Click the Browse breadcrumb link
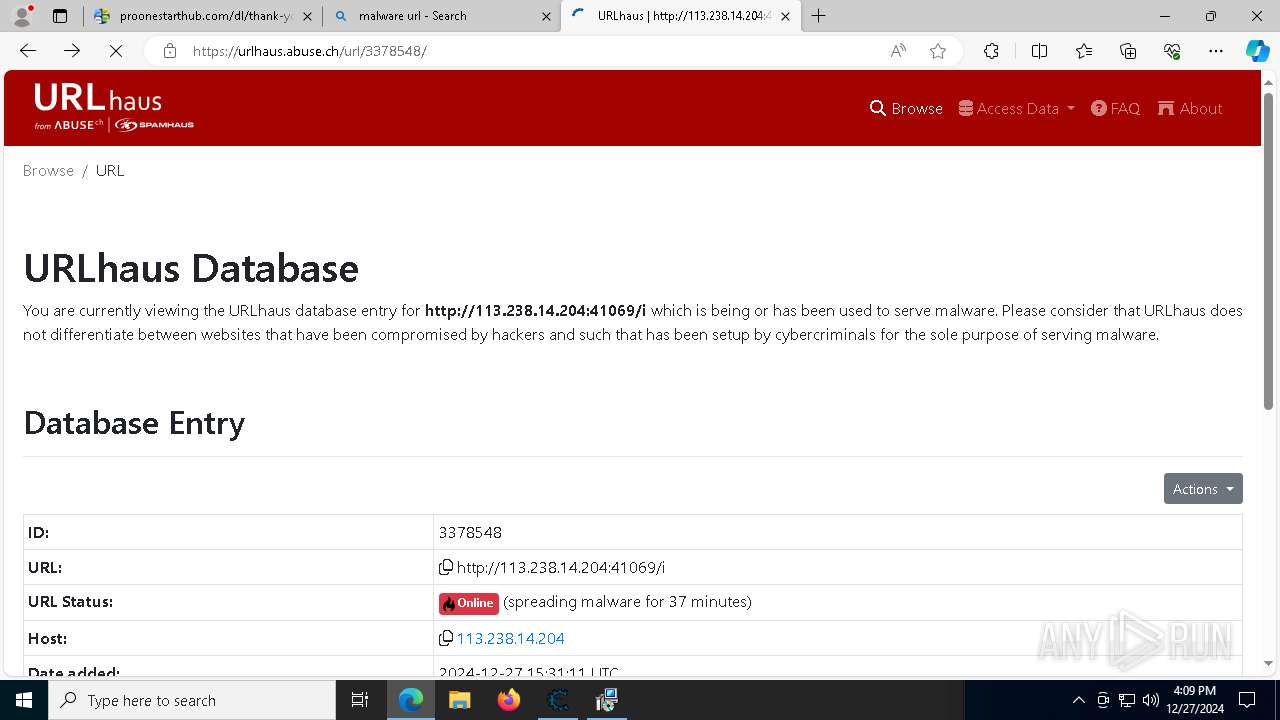1280x720 pixels. click(48, 170)
